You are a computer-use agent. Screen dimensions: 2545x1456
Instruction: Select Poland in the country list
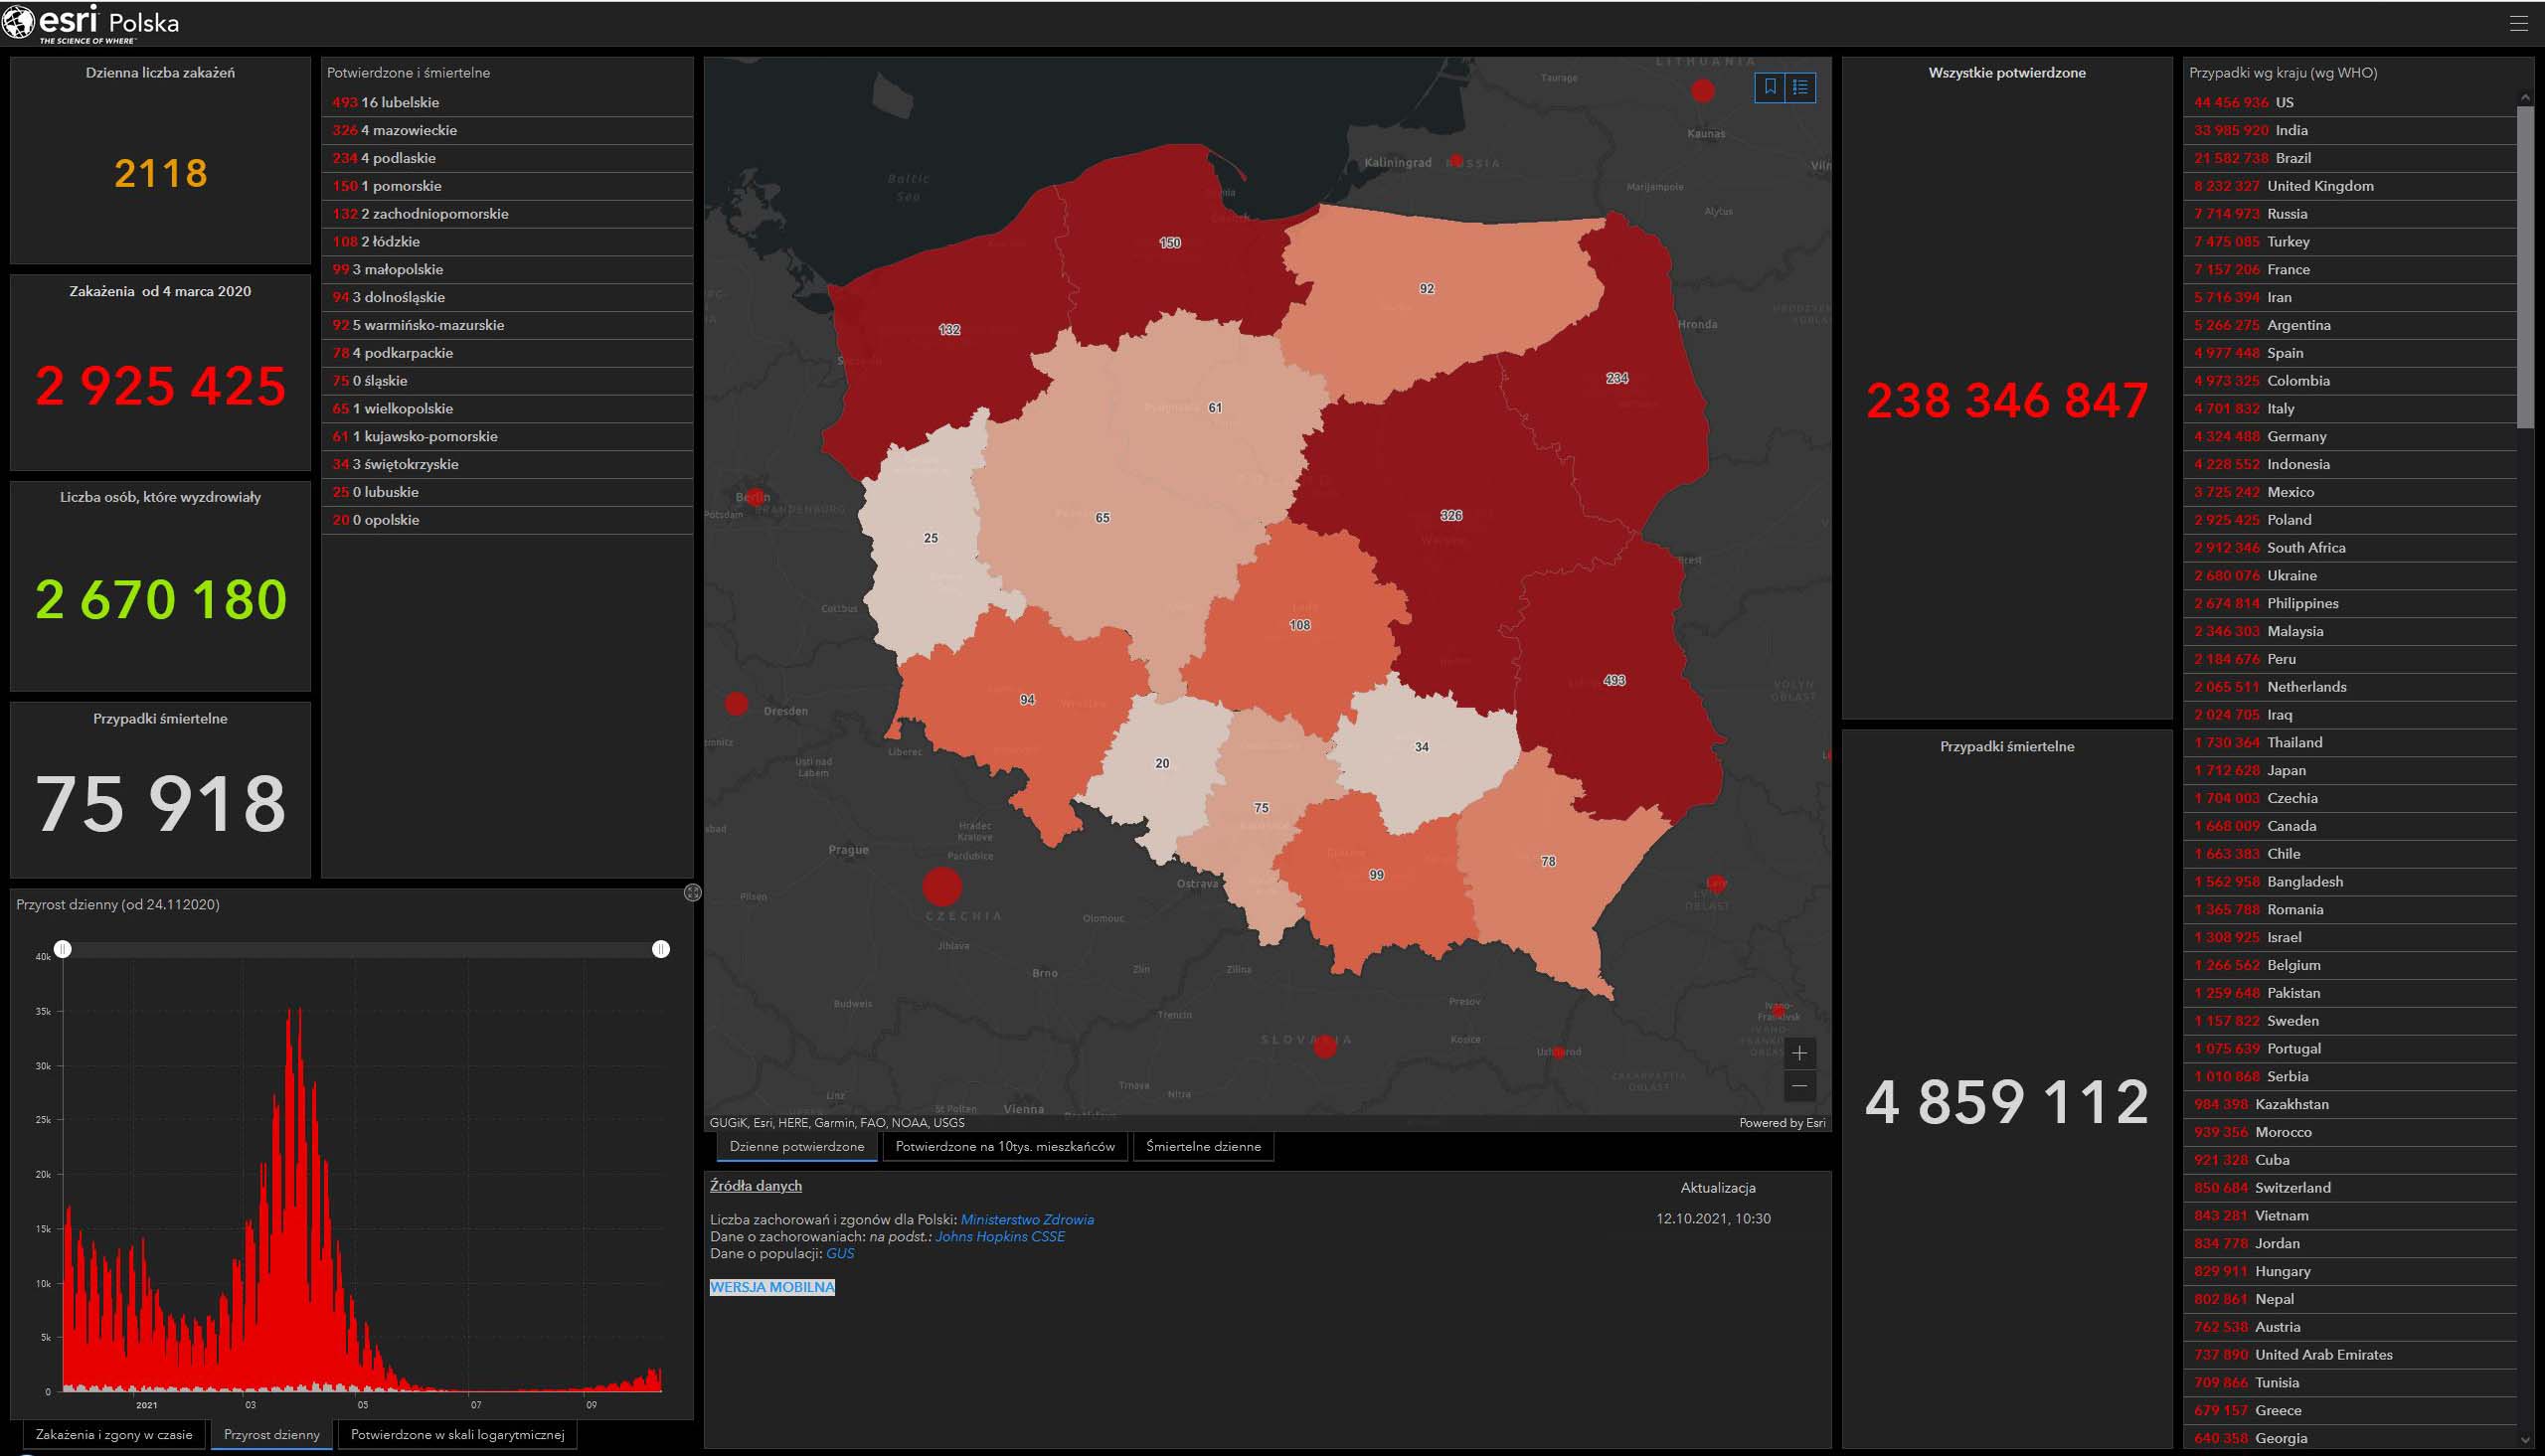[x=2288, y=520]
